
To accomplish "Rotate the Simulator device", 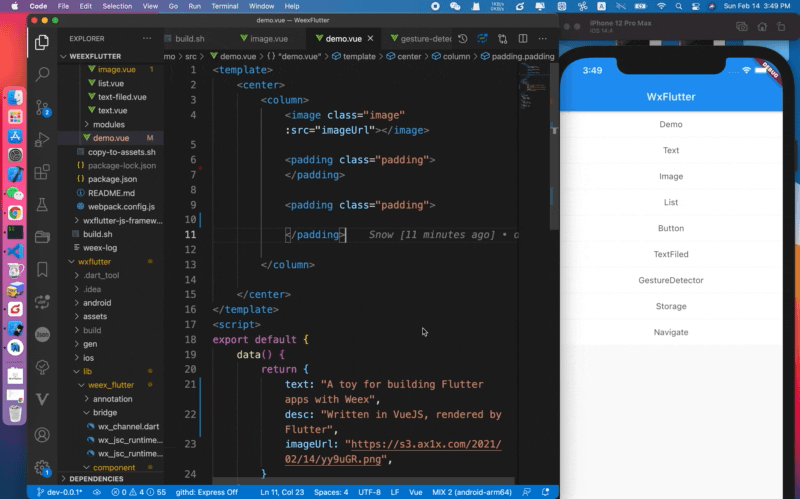I will pyautogui.click(x=781, y=27).
